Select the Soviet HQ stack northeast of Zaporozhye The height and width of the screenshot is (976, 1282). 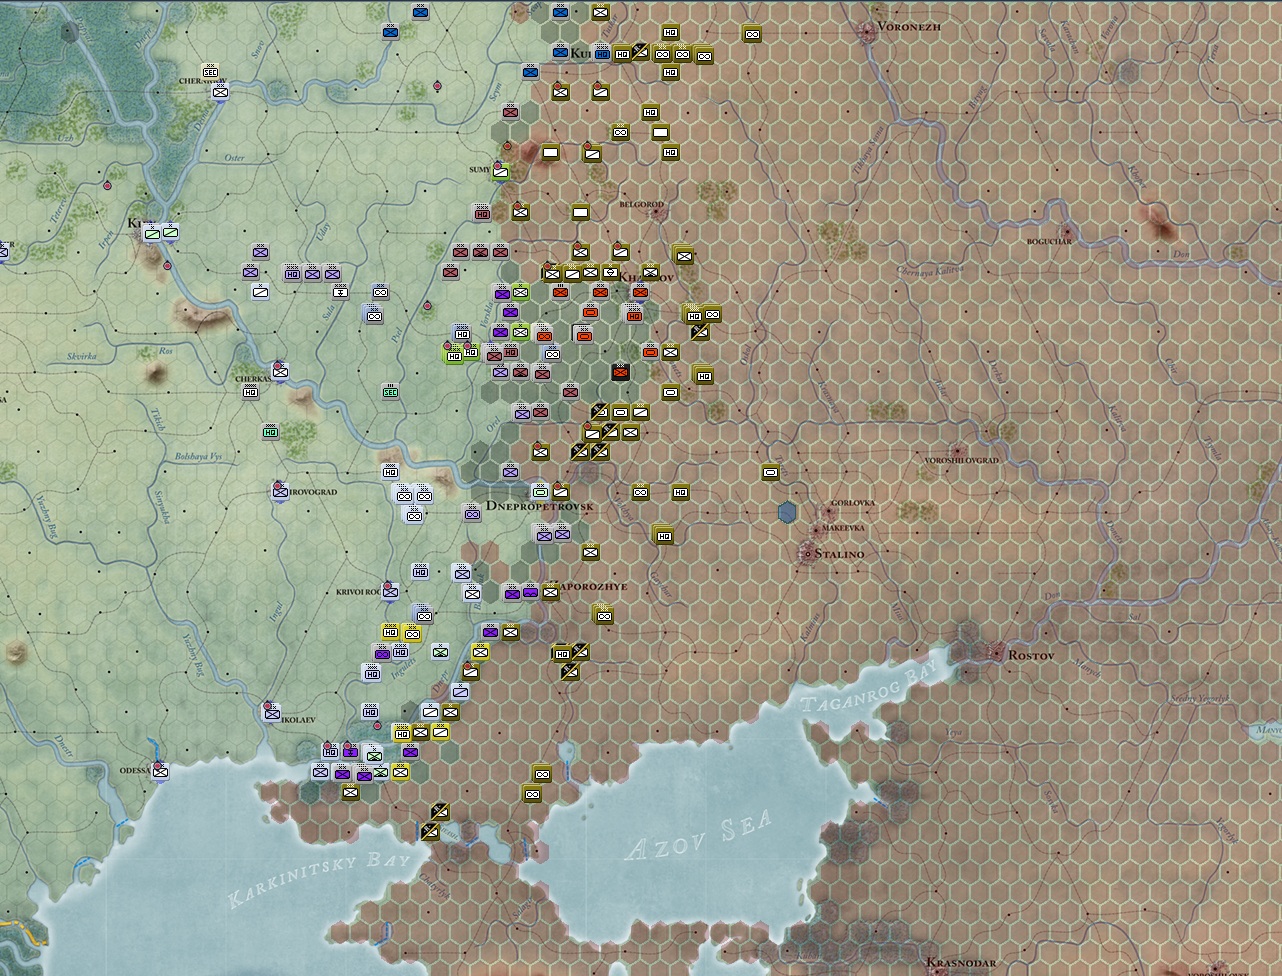click(663, 535)
